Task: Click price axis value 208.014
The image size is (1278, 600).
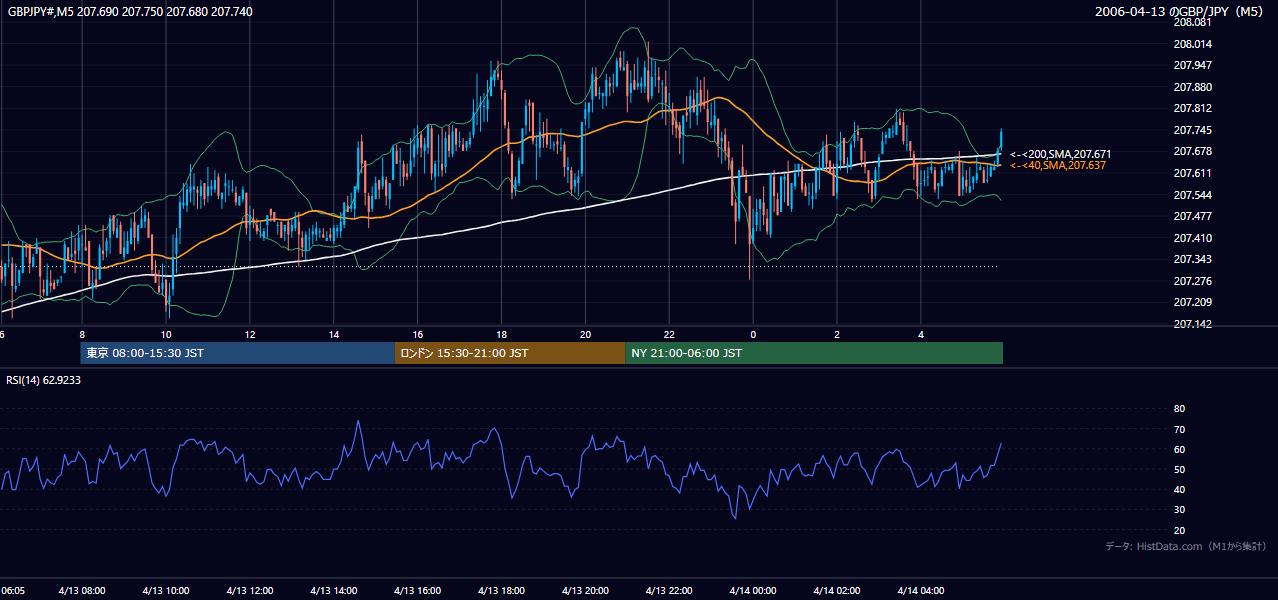Action: (1192, 44)
